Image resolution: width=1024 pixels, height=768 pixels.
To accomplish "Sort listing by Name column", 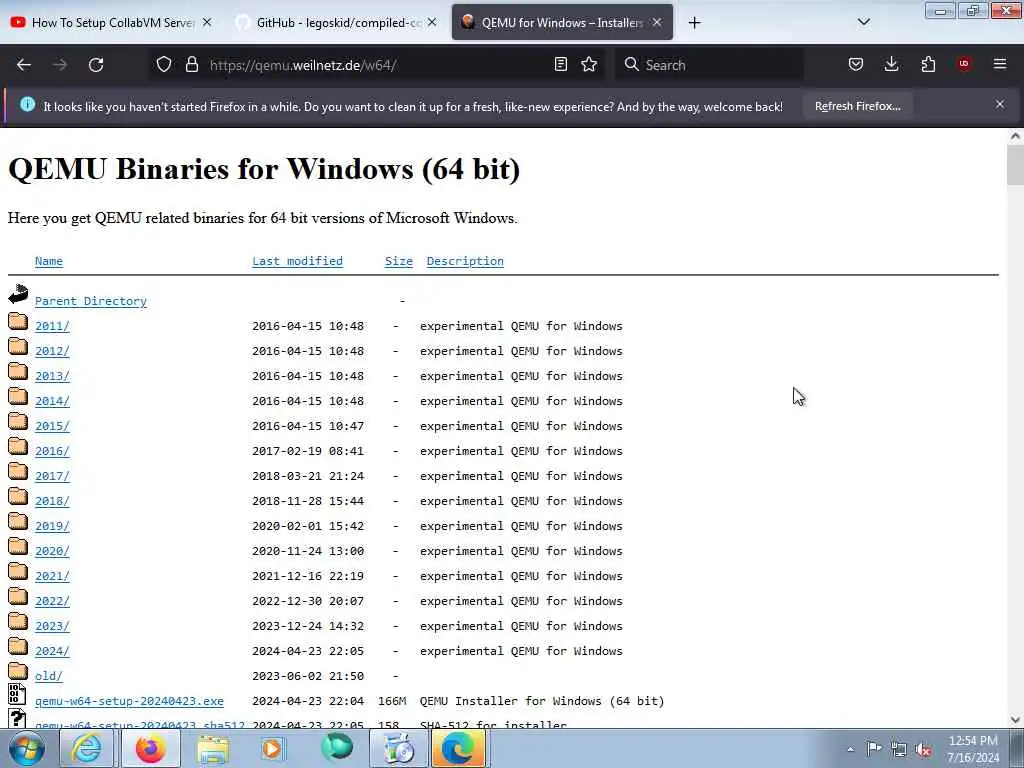I will click(49, 261).
